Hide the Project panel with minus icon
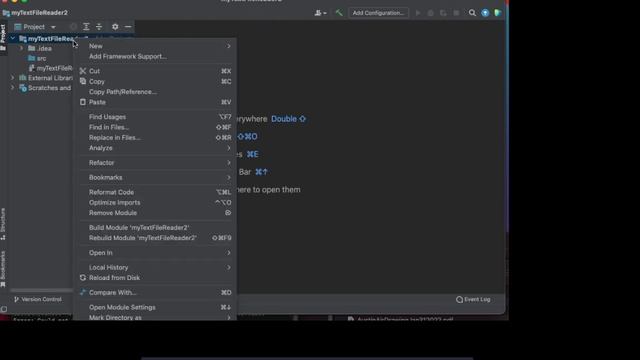The image size is (640, 360). coord(128,27)
